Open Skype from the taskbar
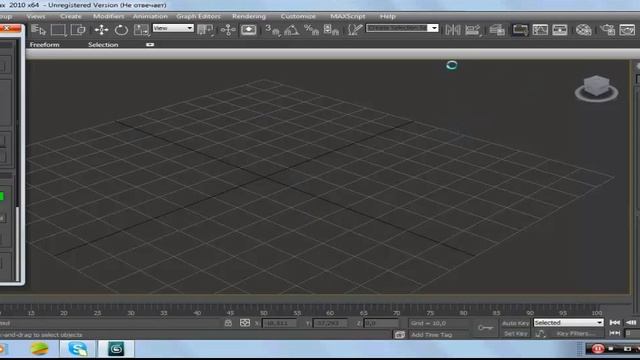640x360 pixels. point(78,349)
